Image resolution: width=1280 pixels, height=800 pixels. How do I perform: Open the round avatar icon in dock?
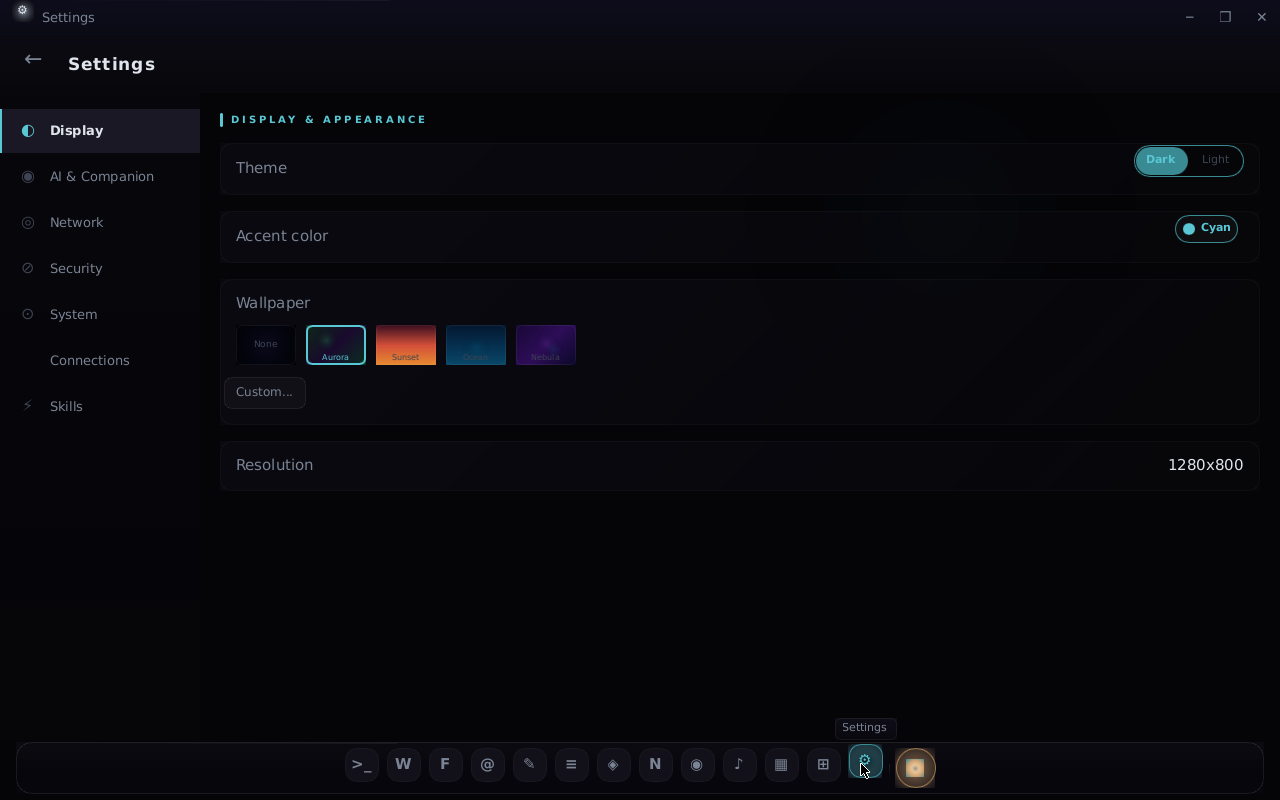[915, 768]
